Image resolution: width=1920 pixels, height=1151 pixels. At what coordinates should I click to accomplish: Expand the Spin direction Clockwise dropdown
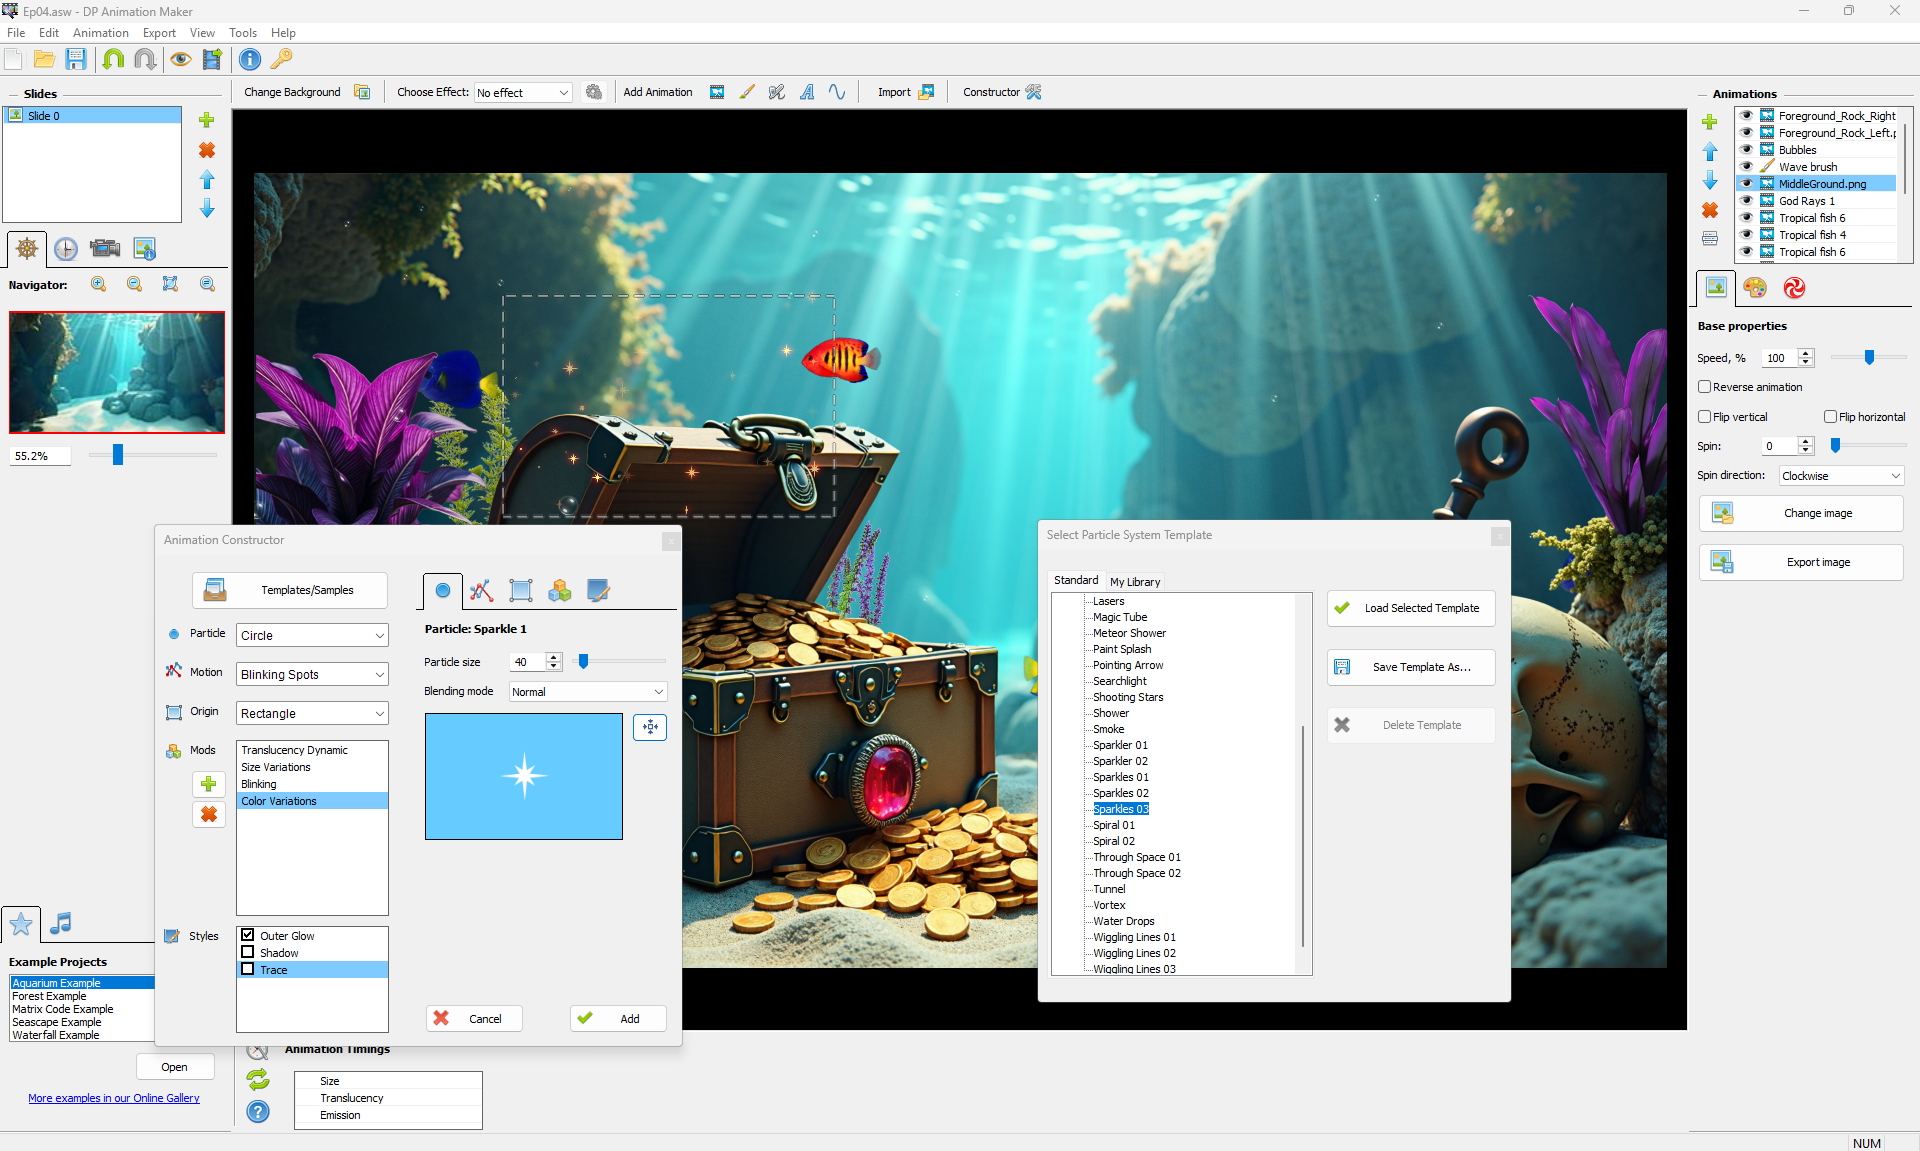[x=1840, y=476]
